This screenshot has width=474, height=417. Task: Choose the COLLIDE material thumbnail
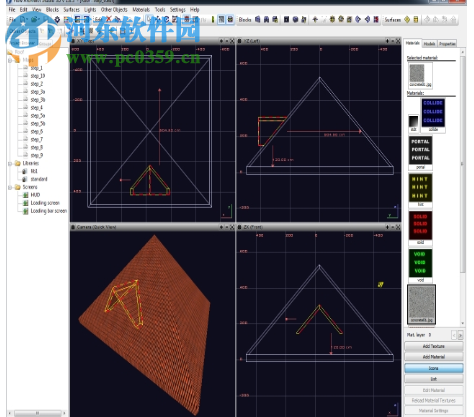pos(433,112)
